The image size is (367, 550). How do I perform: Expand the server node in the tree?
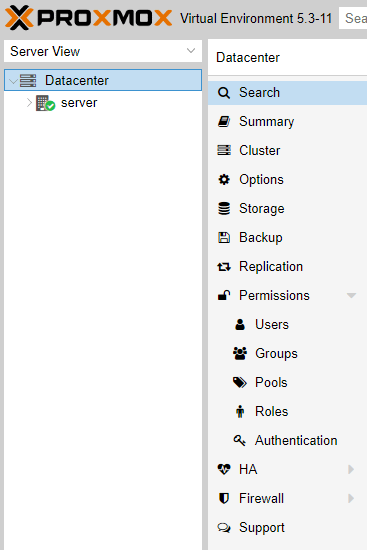pos(29,103)
